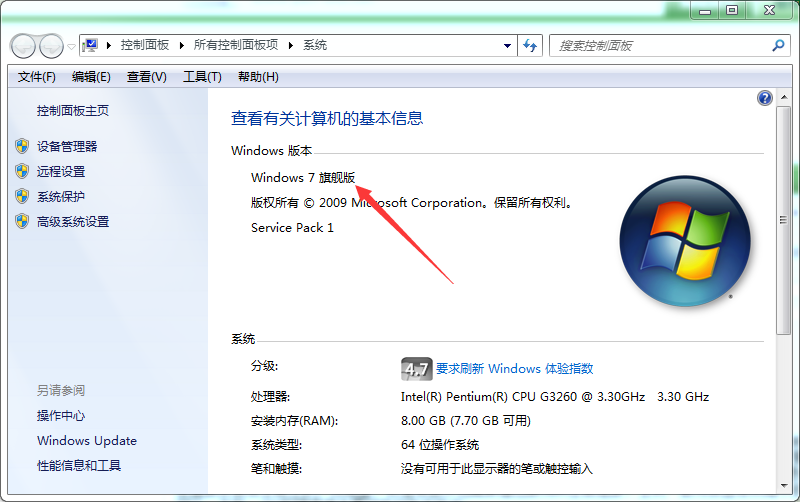Click the Forward navigation arrow button
Viewport: 800px width, 502px height.
coord(50,46)
